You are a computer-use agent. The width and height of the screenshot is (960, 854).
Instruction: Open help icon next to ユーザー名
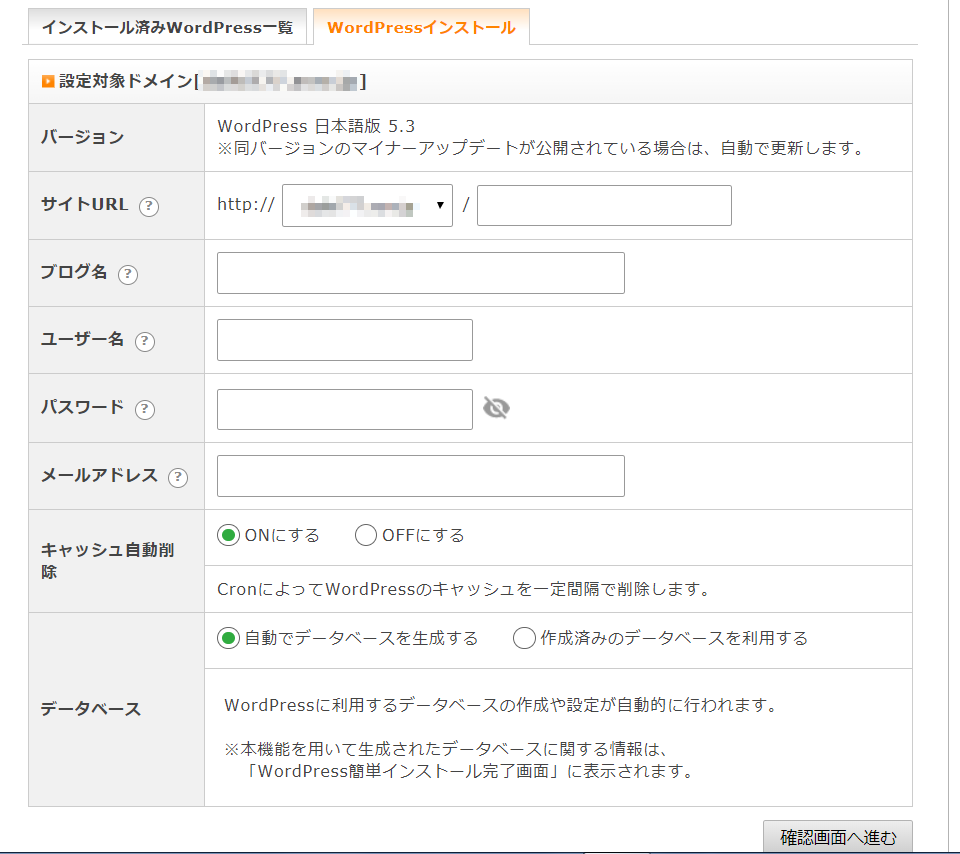pyautogui.click(x=145, y=341)
